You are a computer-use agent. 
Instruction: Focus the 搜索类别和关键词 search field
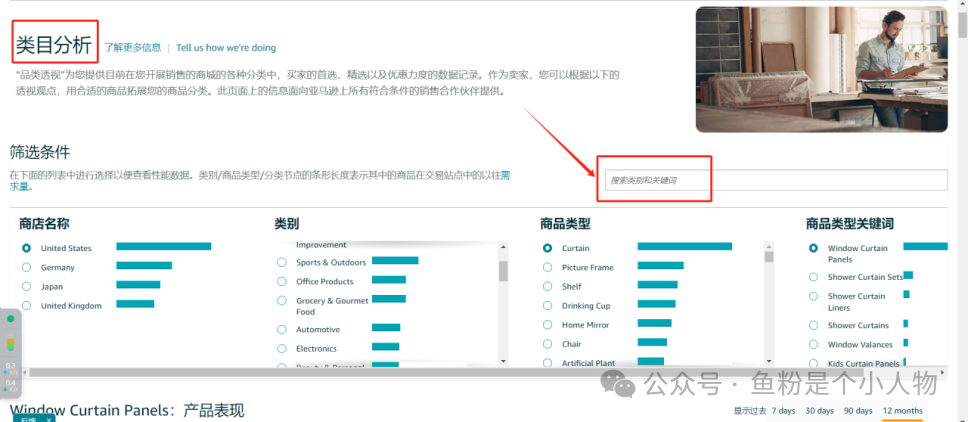coord(775,180)
